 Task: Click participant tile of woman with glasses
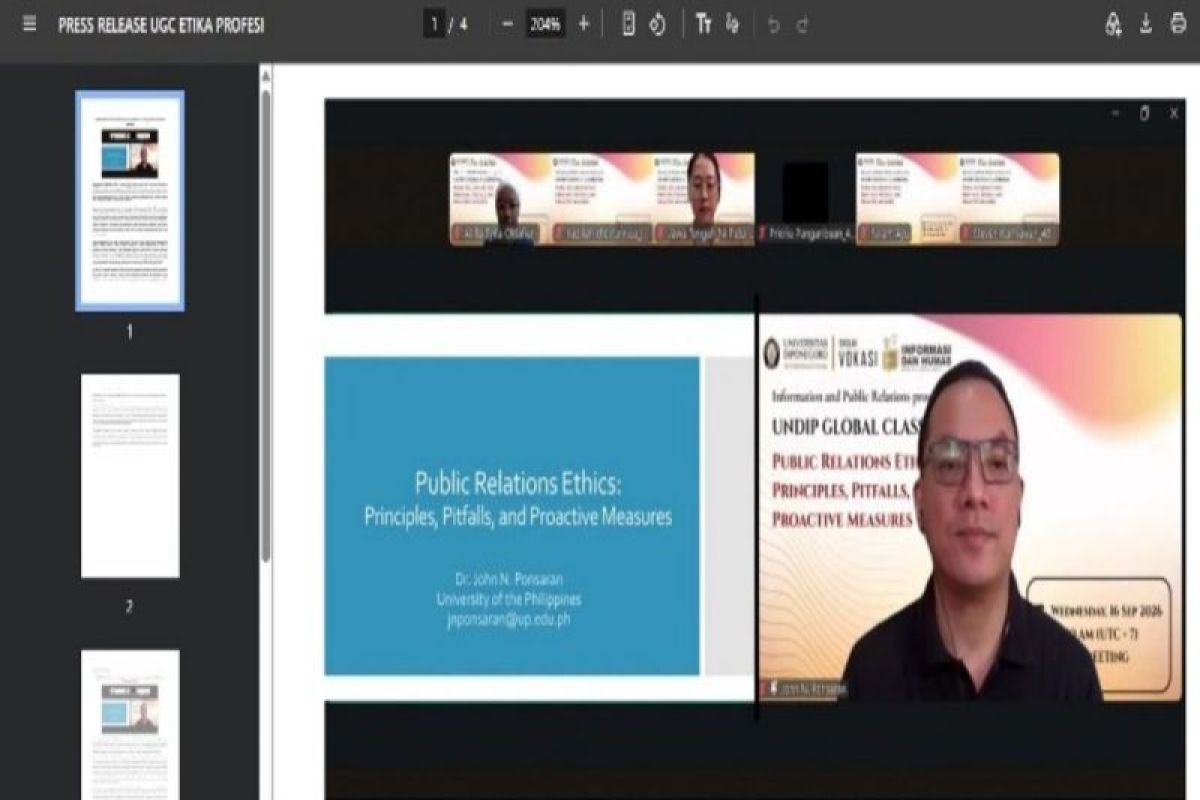704,199
